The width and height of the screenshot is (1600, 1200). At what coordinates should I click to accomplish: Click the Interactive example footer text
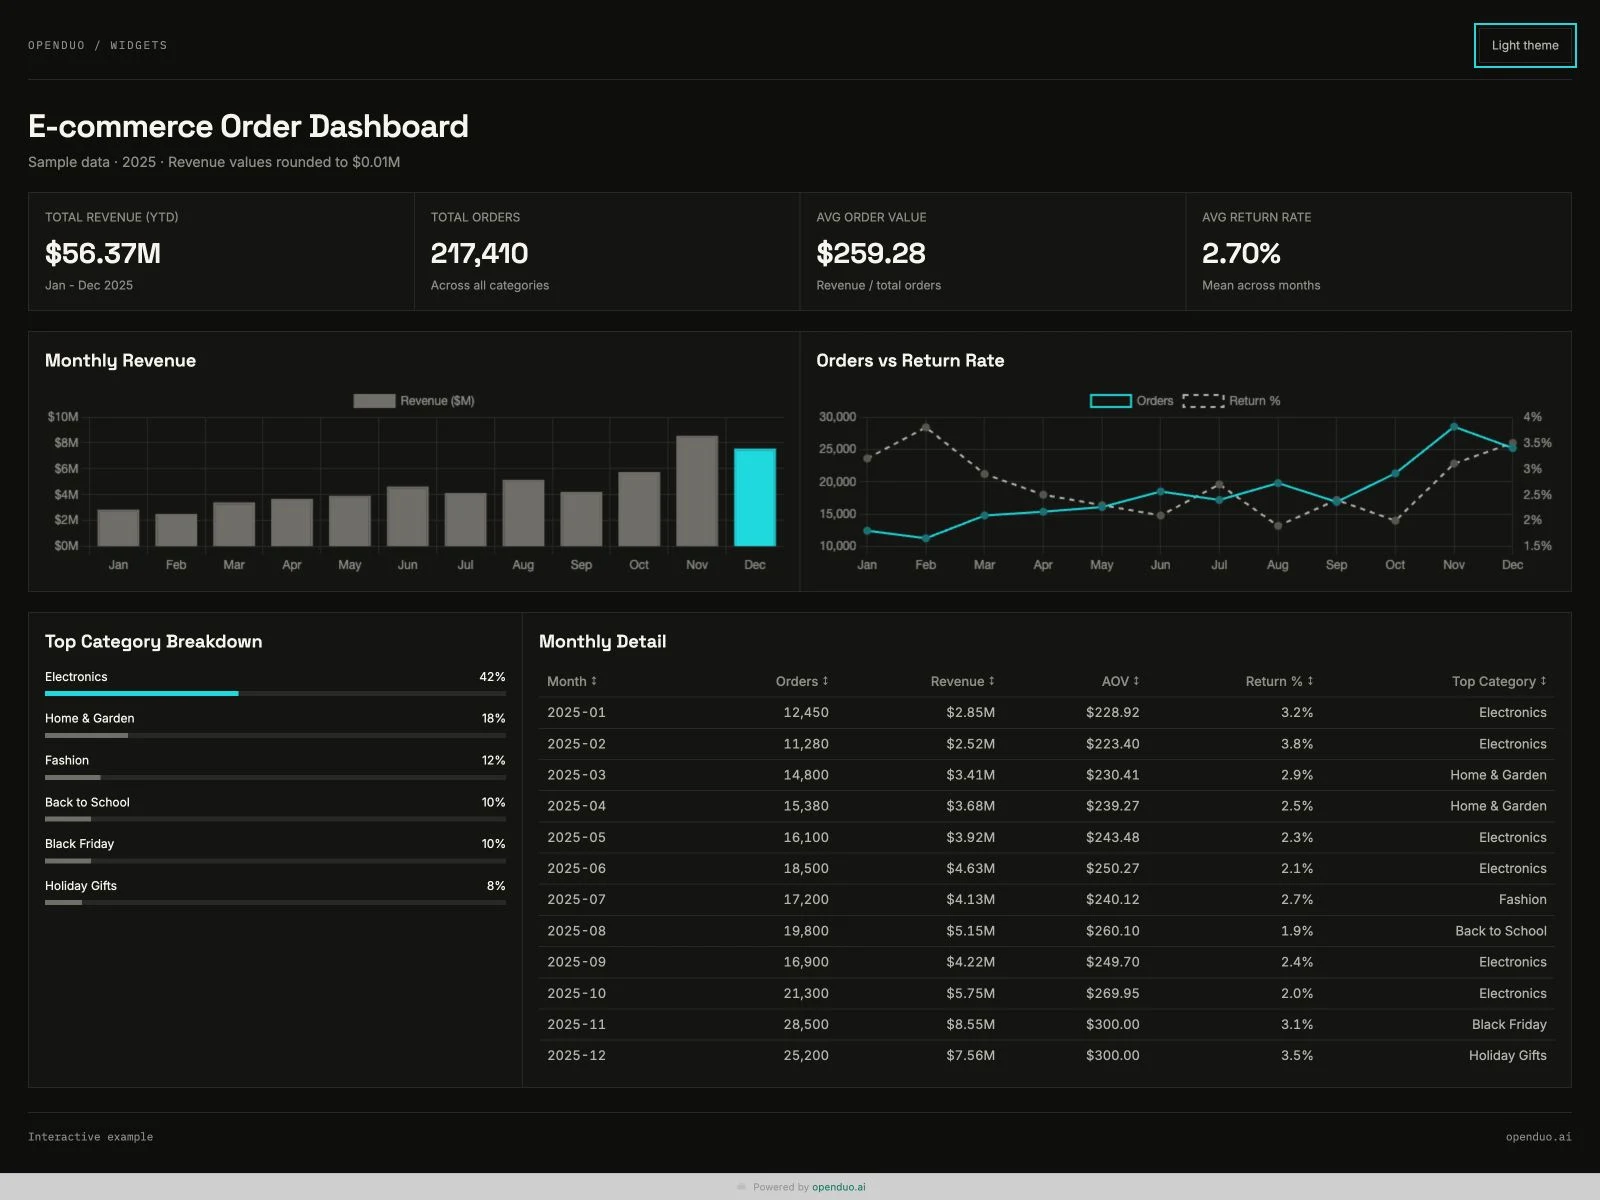[x=91, y=1137]
